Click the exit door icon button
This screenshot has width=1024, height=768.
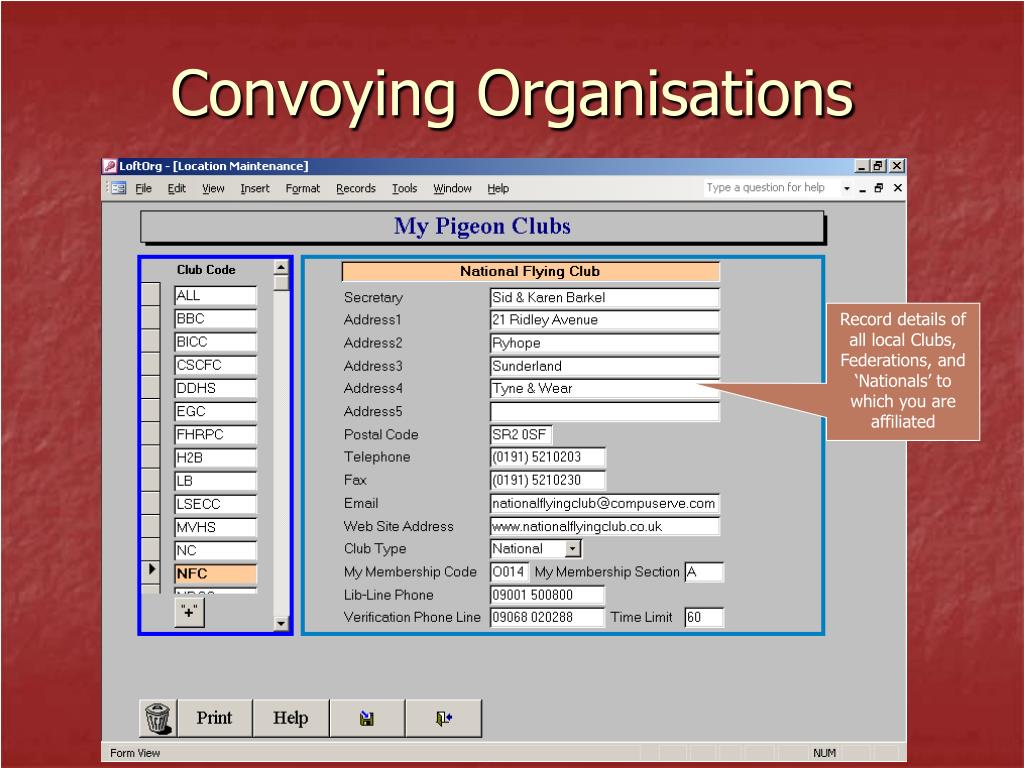click(443, 718)
